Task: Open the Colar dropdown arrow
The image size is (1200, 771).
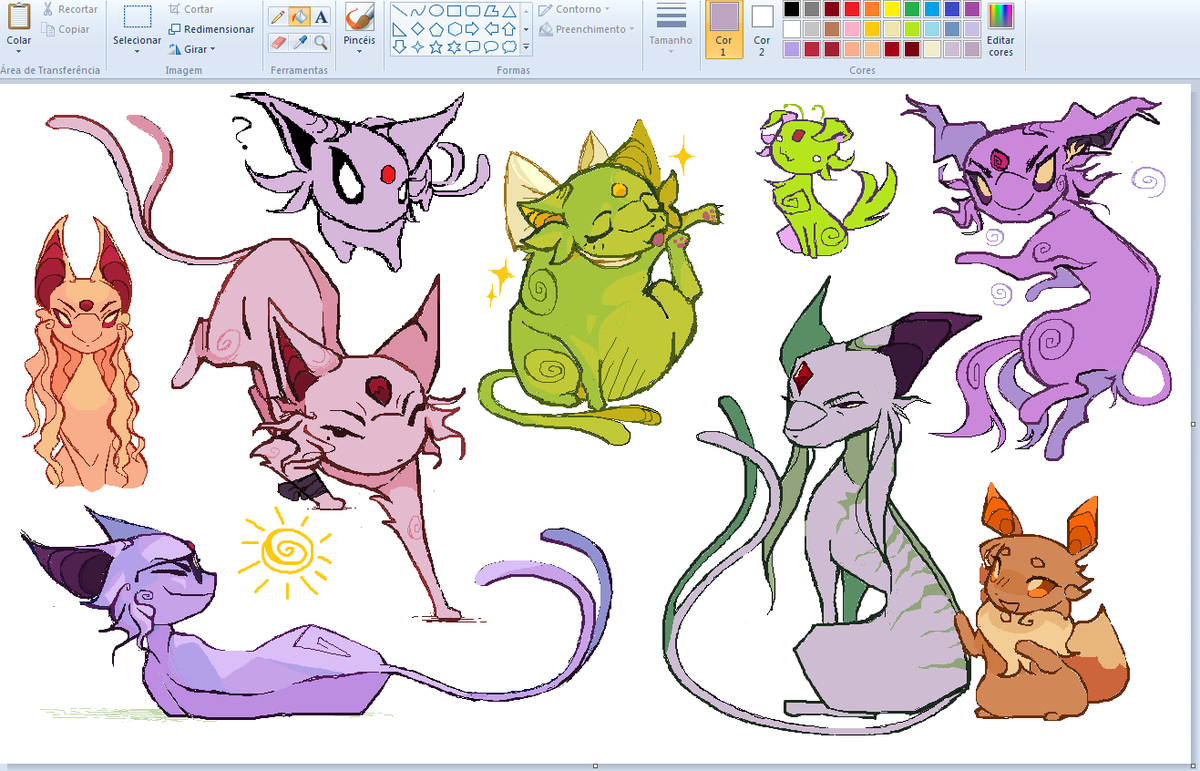Action: (x=18, y=52)
